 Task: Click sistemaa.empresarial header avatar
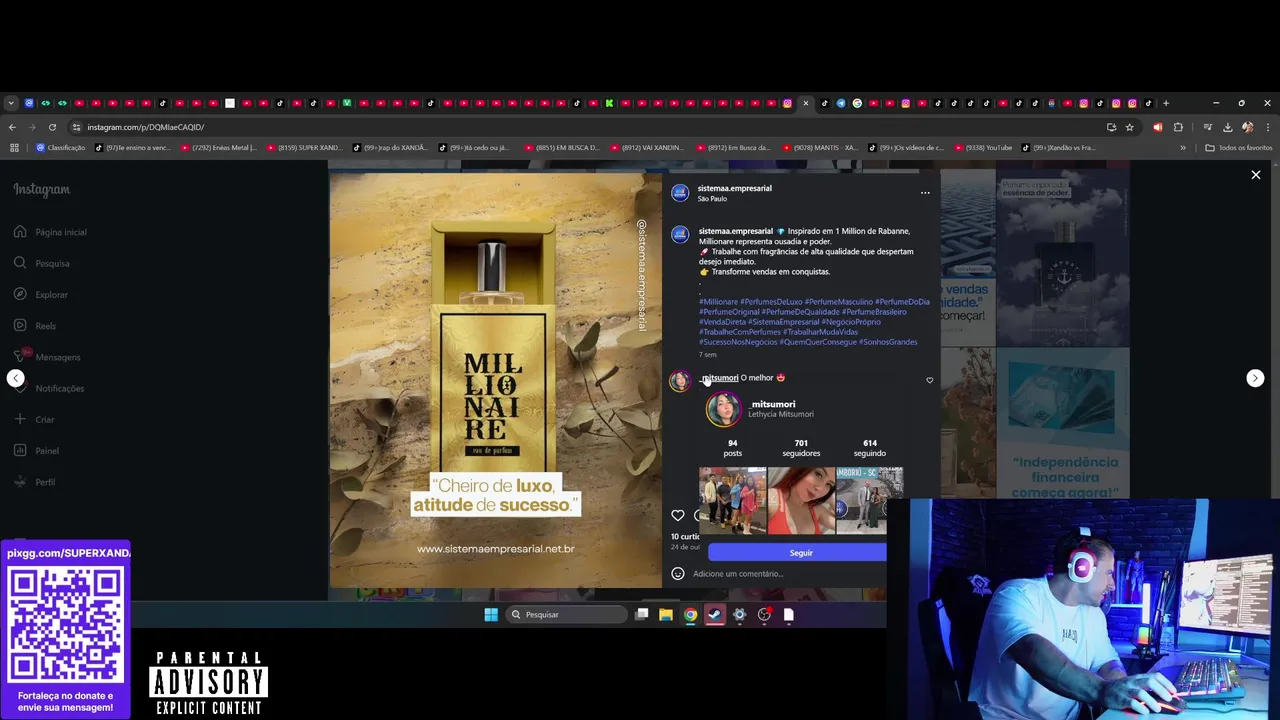680,193
